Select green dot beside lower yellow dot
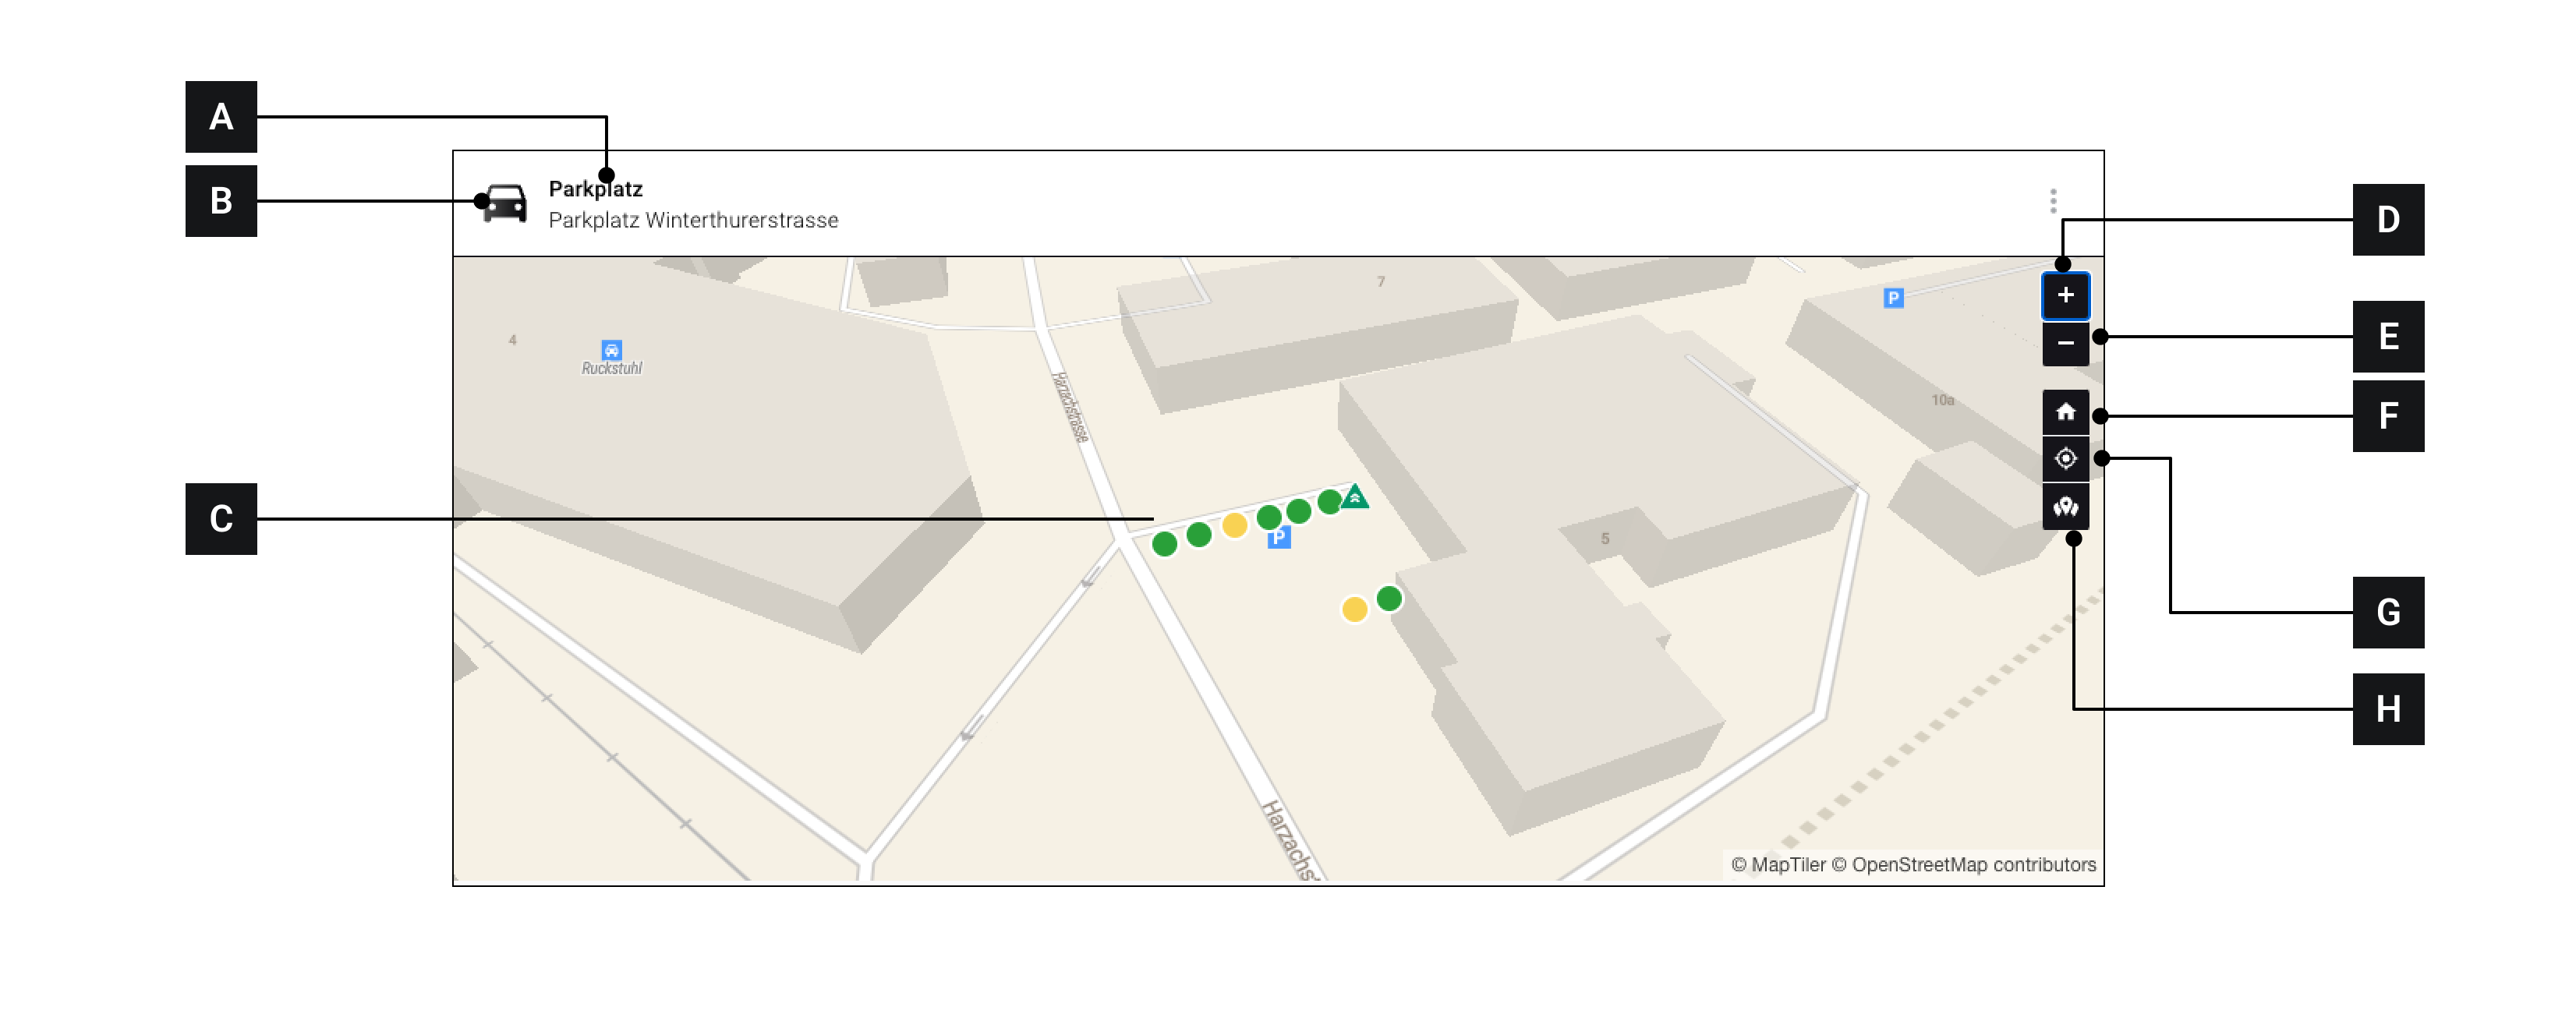Screen dimensions: 2576x1021 click(1389, 599)
